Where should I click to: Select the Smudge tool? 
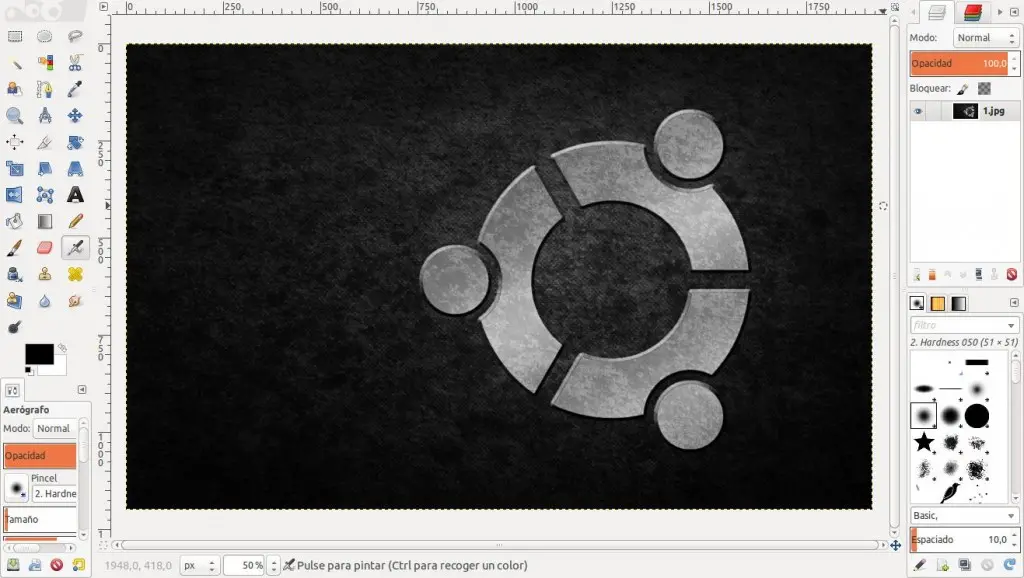coord(75,300)
